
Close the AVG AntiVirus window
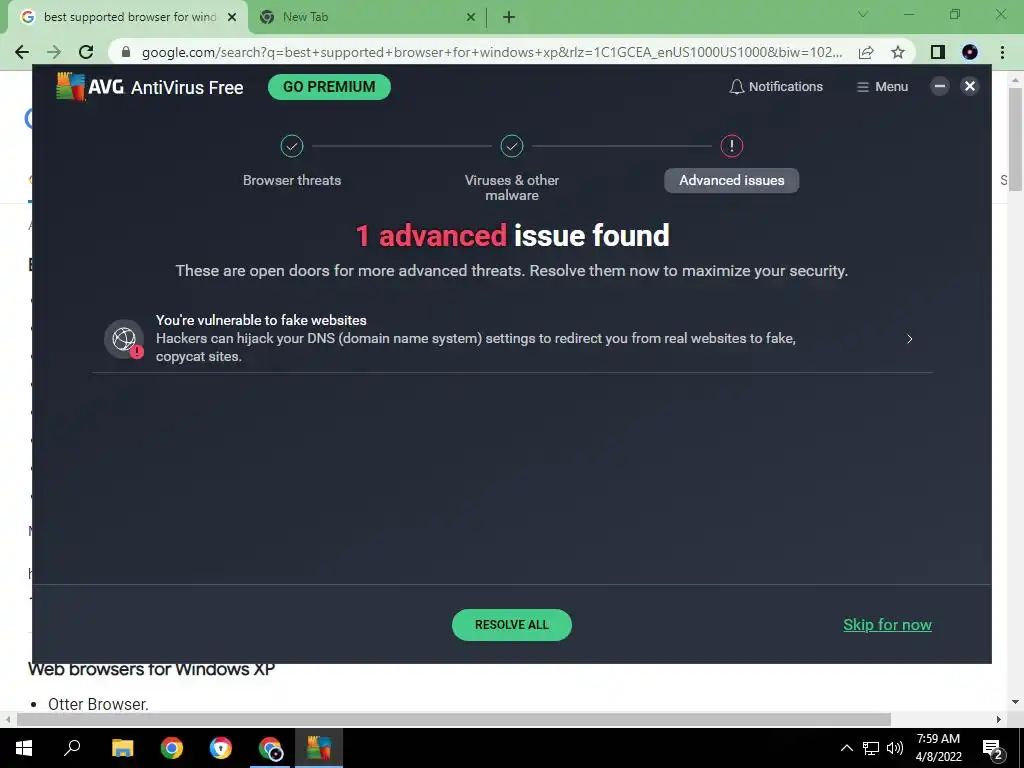point(970,86)
